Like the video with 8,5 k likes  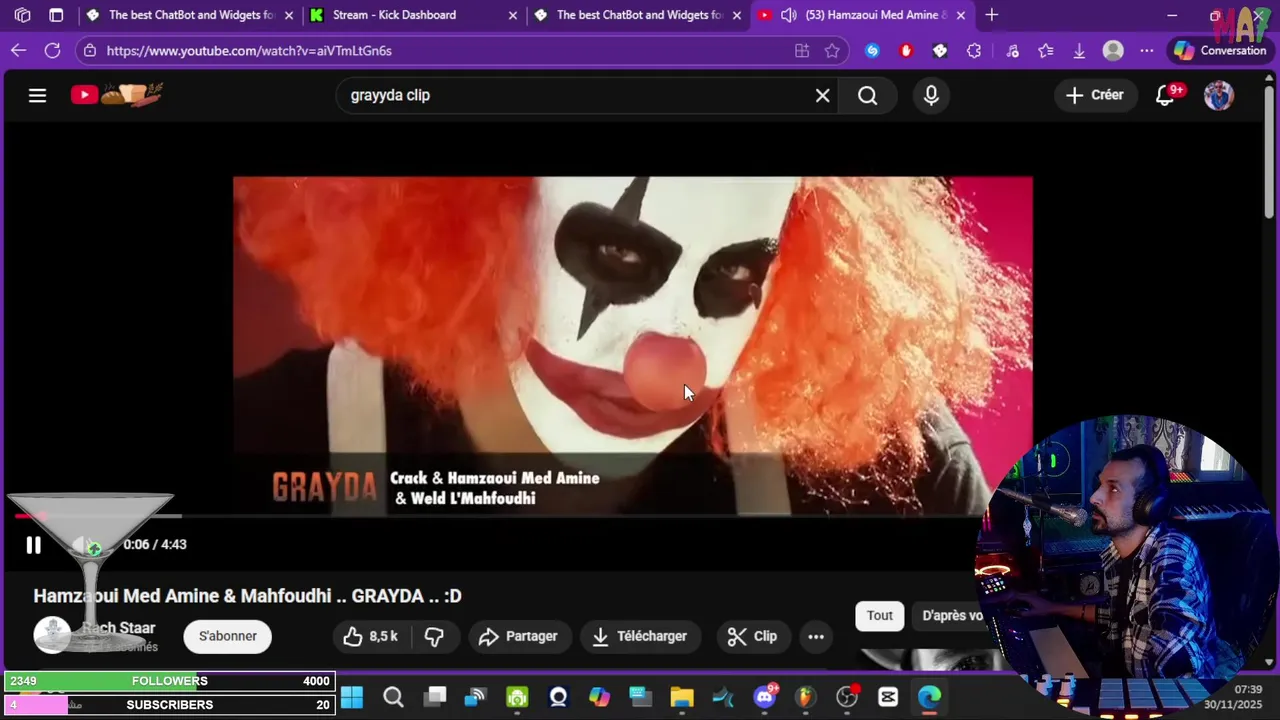pyautogui.click(x=370, y=636)
